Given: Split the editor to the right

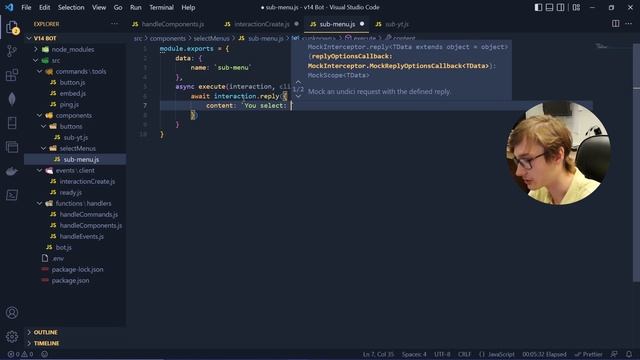Looking at the screenshot, I should click(x=616, y=24).
